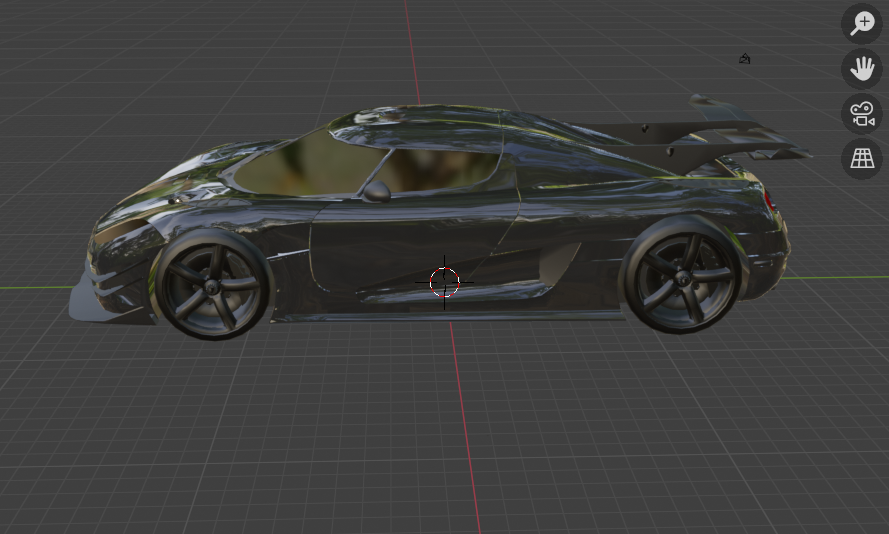Image resolution: width=889 pixels, height=534 pixels.
Task: Select the small camera object in viewport
Action: point(744,58)
